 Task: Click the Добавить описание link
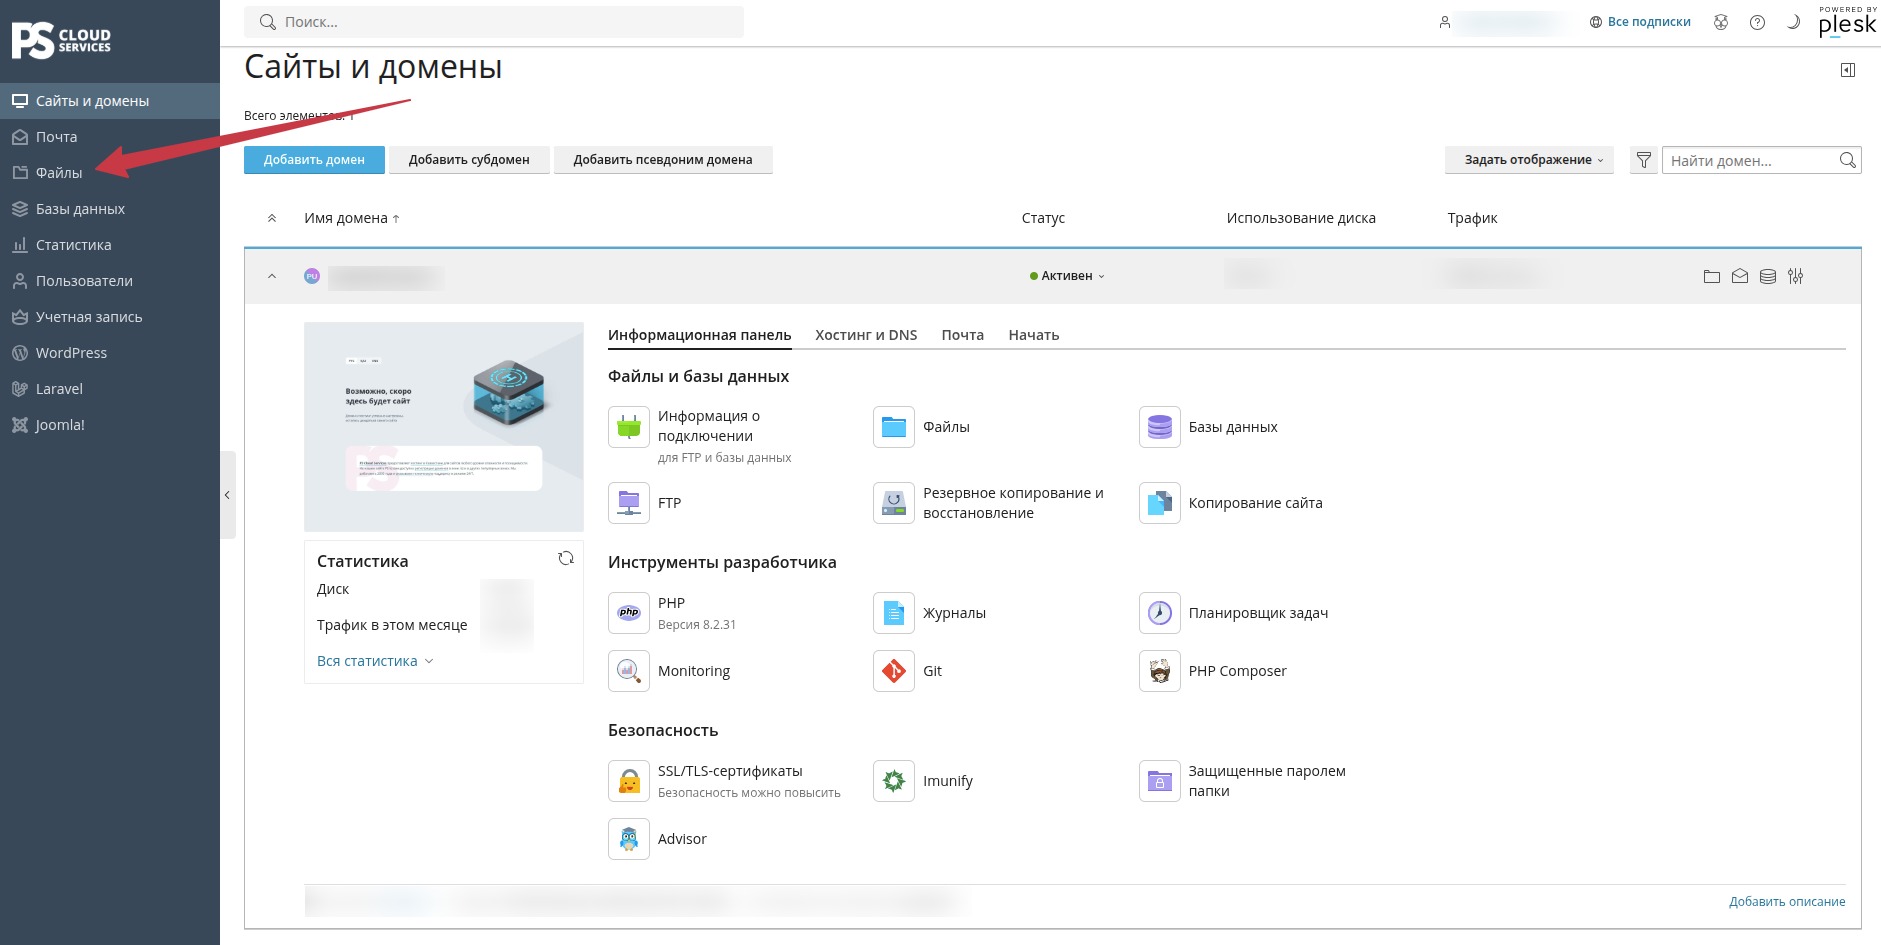(x=1787, y=902)
